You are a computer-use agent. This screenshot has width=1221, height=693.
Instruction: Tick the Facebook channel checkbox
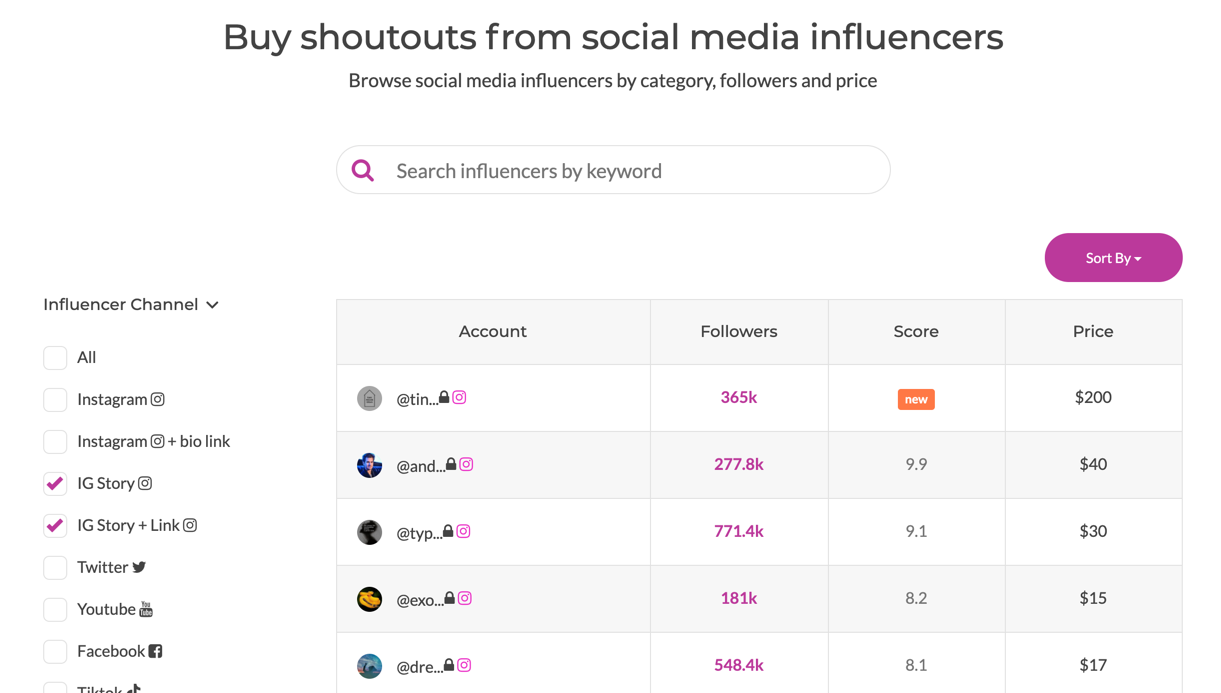55,651
